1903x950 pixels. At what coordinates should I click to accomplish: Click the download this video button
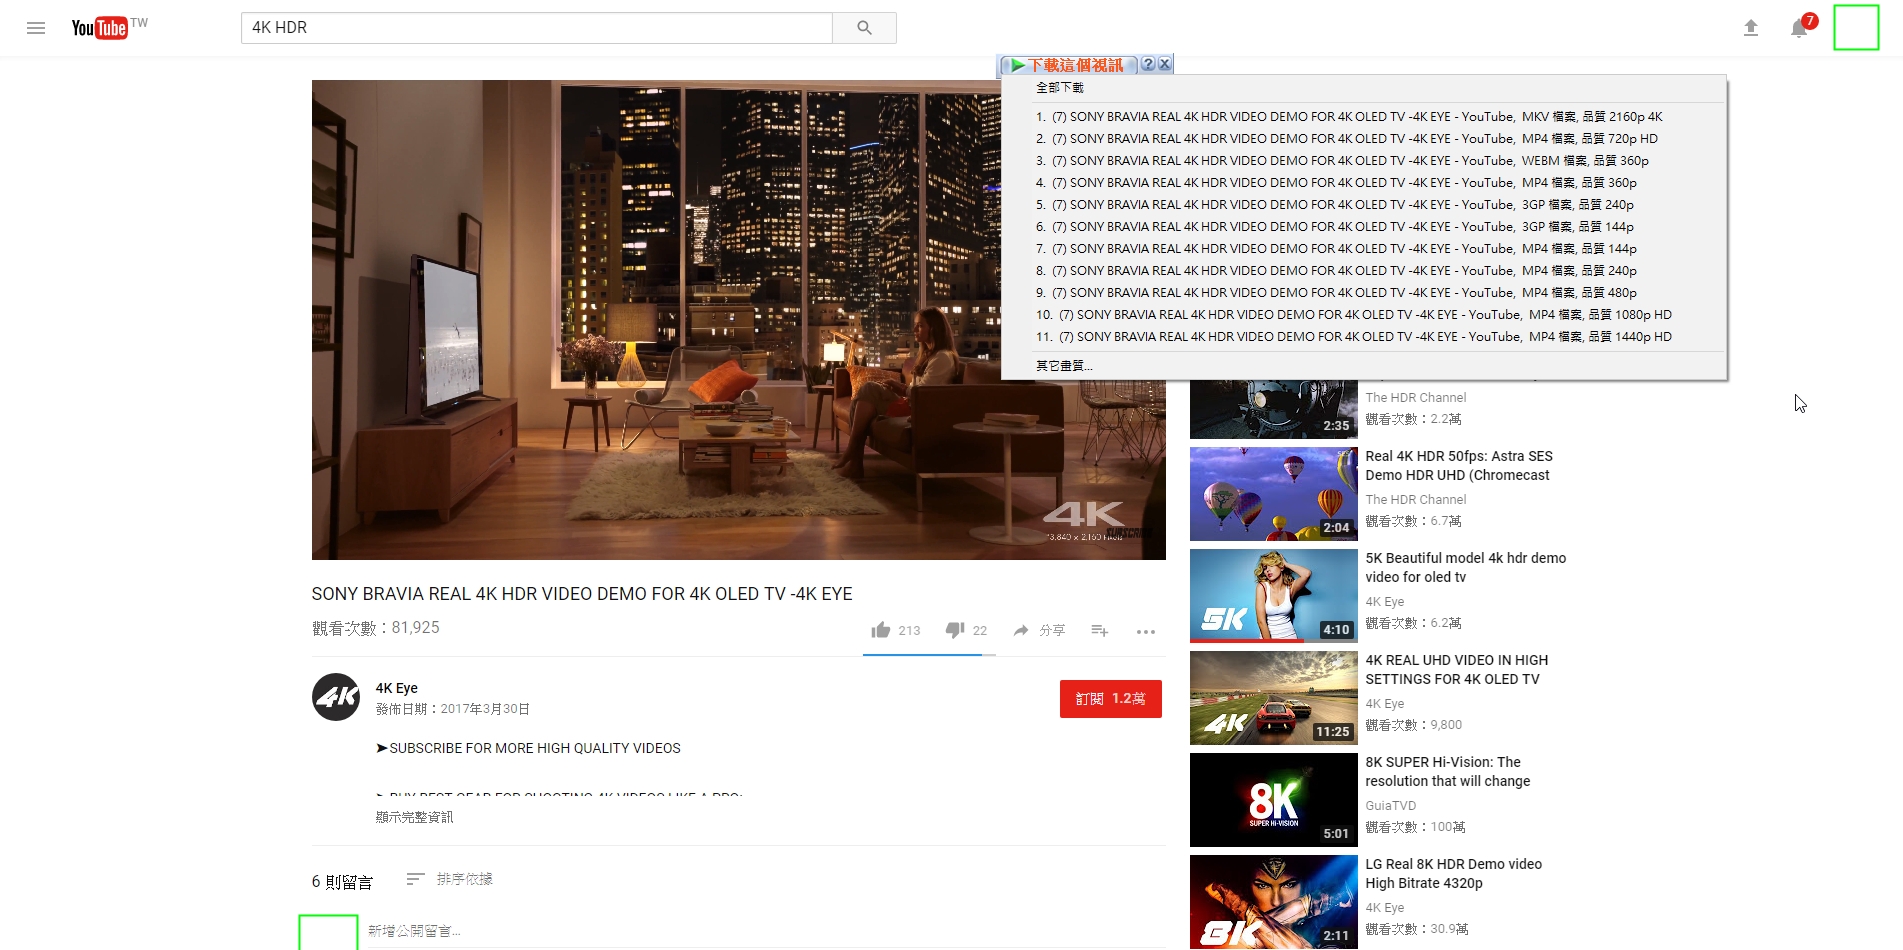coord(1069,65)
